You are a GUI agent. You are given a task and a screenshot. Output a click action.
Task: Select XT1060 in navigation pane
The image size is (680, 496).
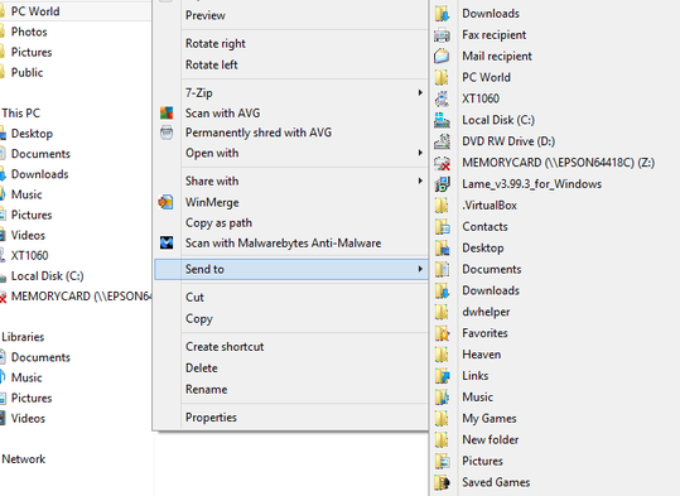coord(29,255)
